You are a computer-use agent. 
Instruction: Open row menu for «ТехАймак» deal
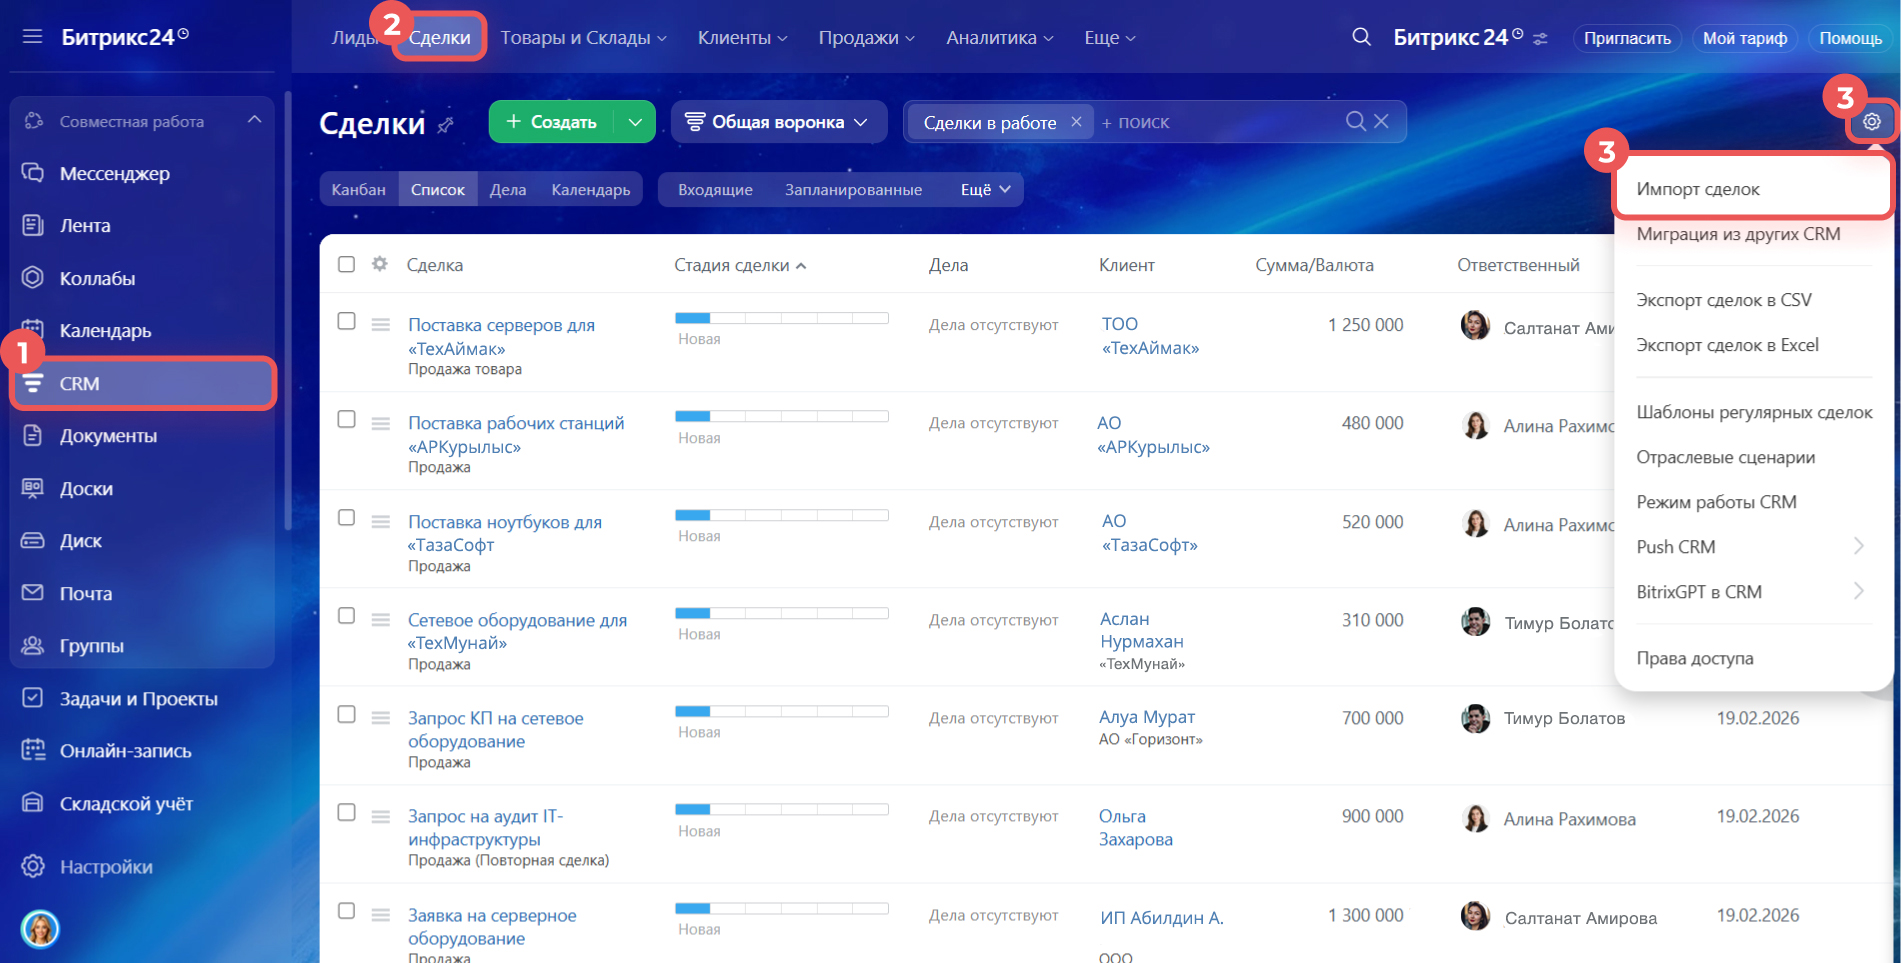pos(380,324)
